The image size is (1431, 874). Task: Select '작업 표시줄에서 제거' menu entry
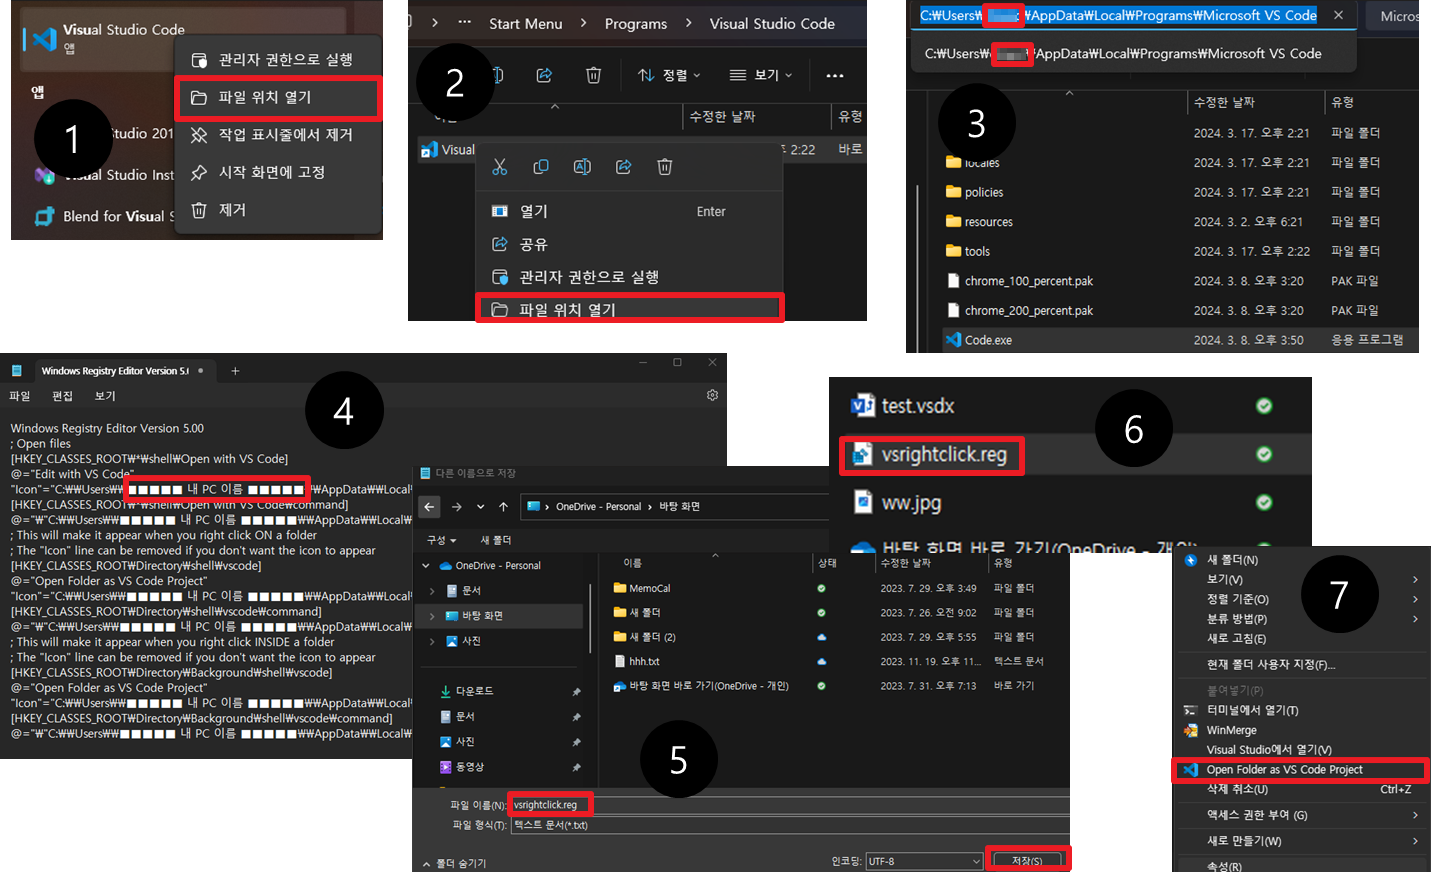click(278, 134)
